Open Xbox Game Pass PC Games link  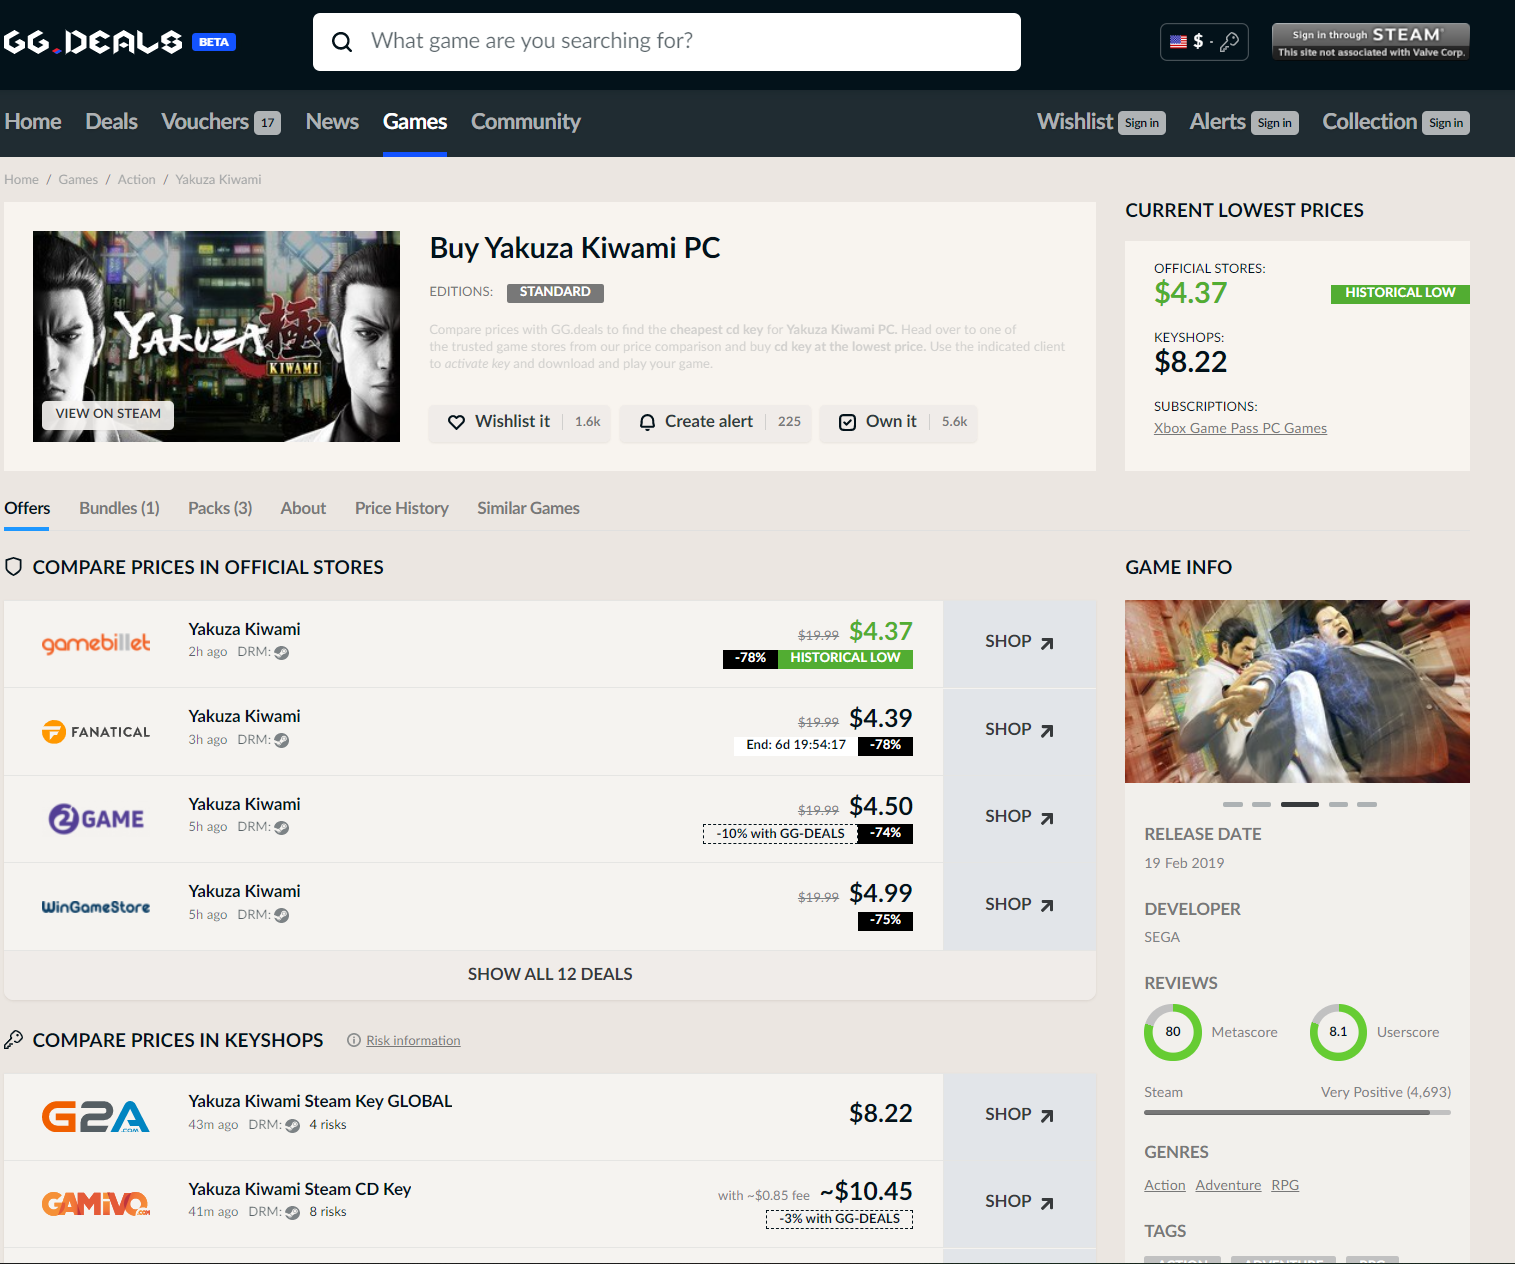pos(1240,428)
